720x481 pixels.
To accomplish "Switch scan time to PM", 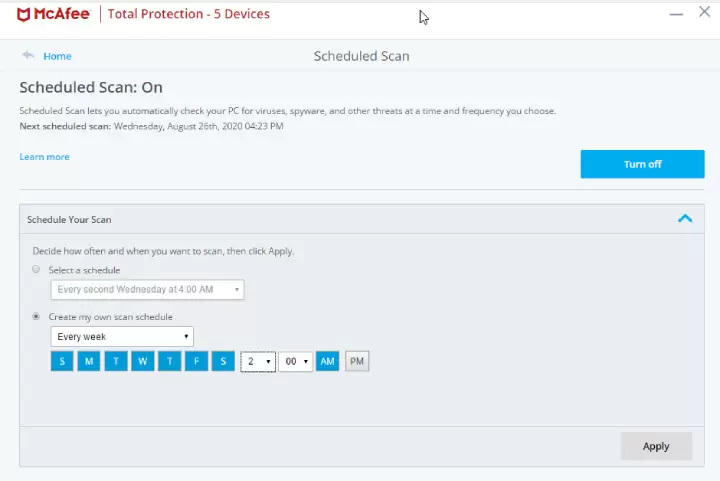I will (x=357, y=361).
